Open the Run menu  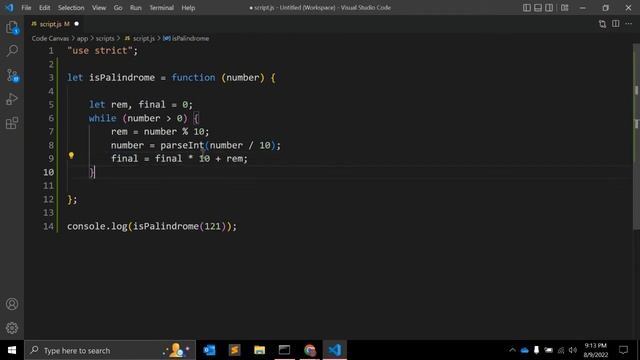(136, 8)
